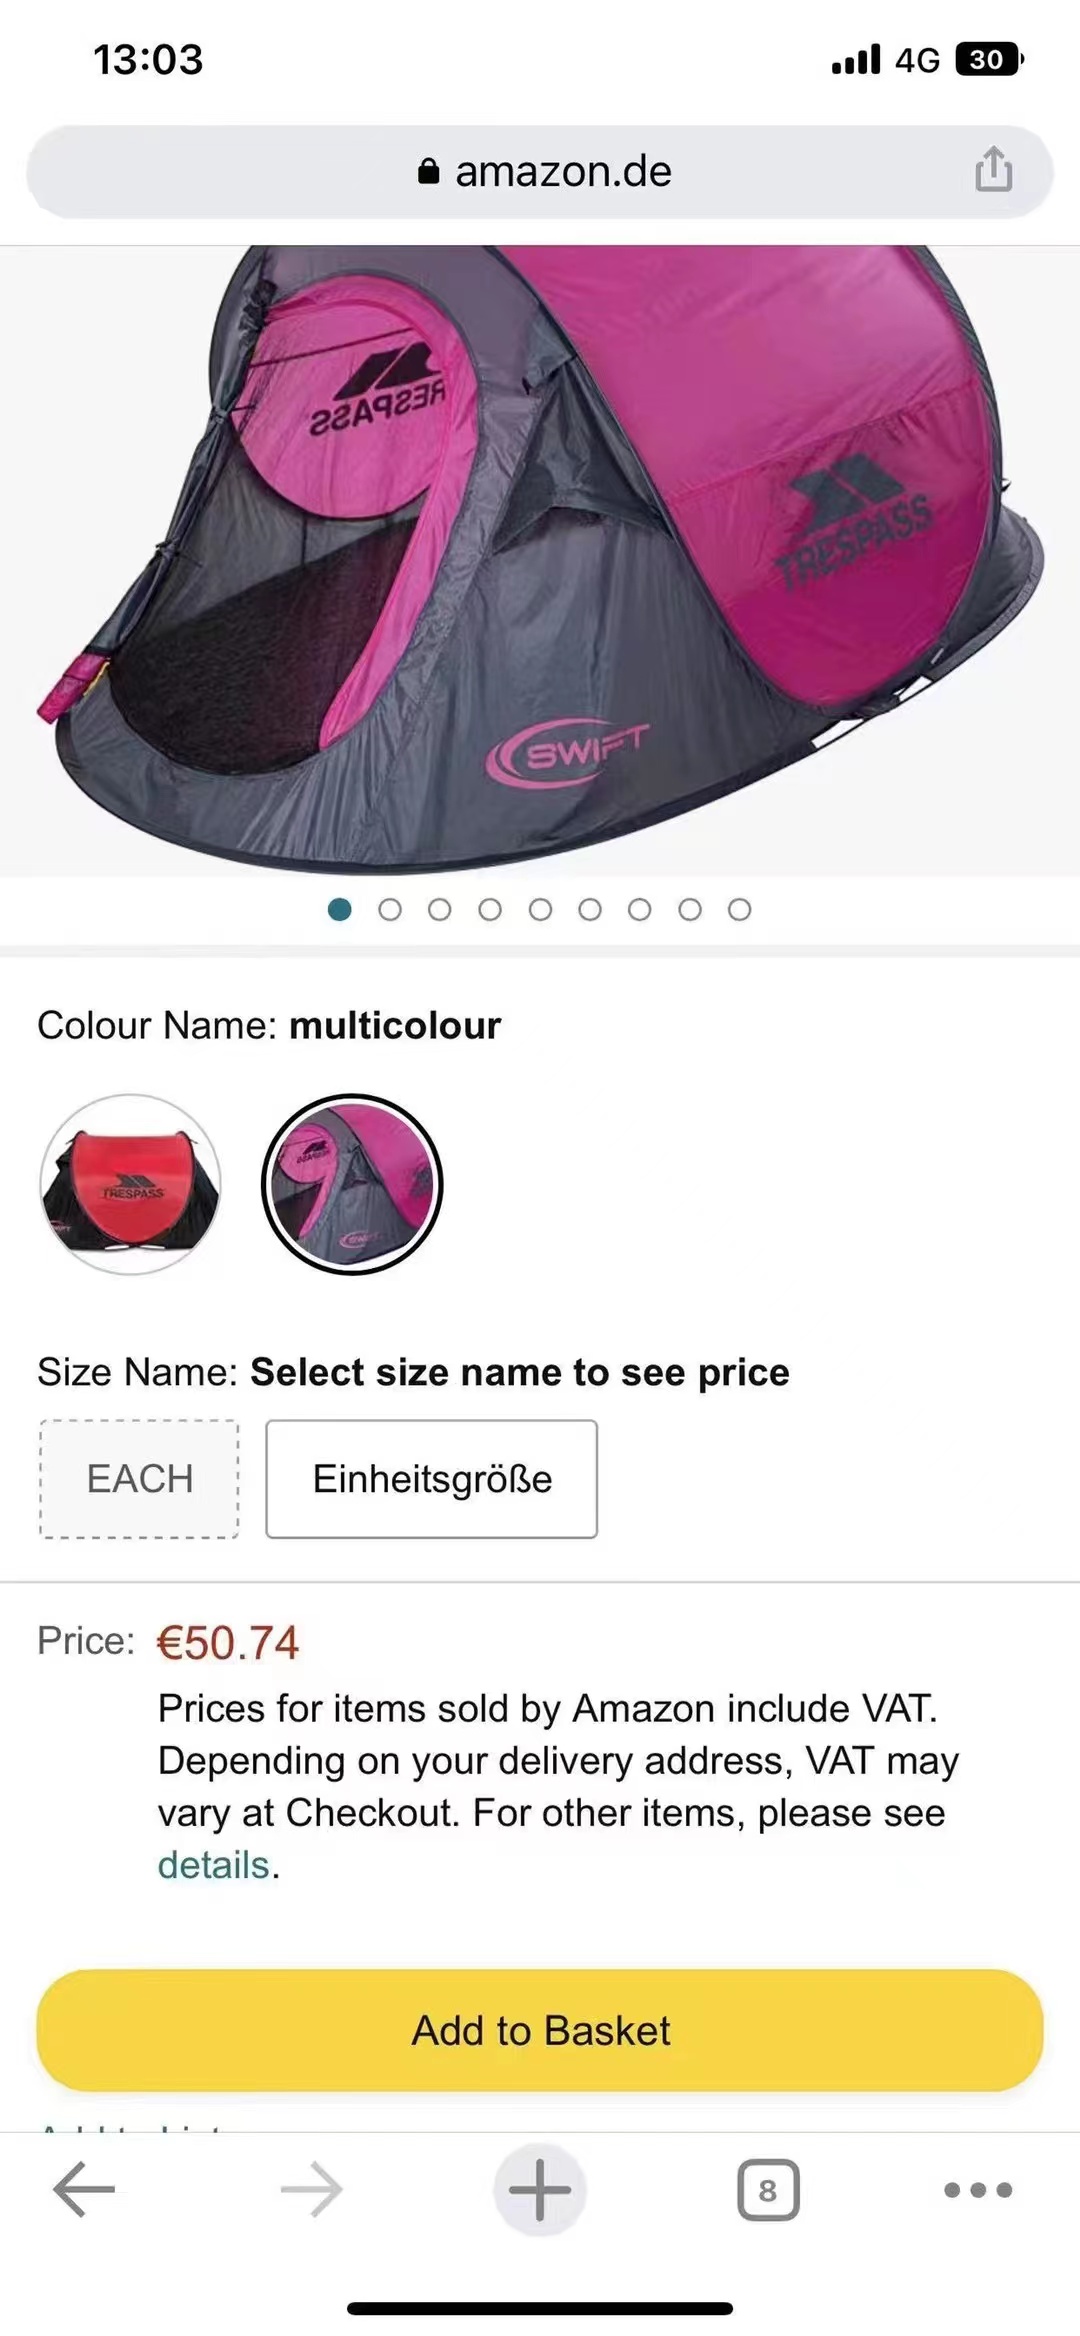Select the red tent colour swatch

tap(130, 1184)
